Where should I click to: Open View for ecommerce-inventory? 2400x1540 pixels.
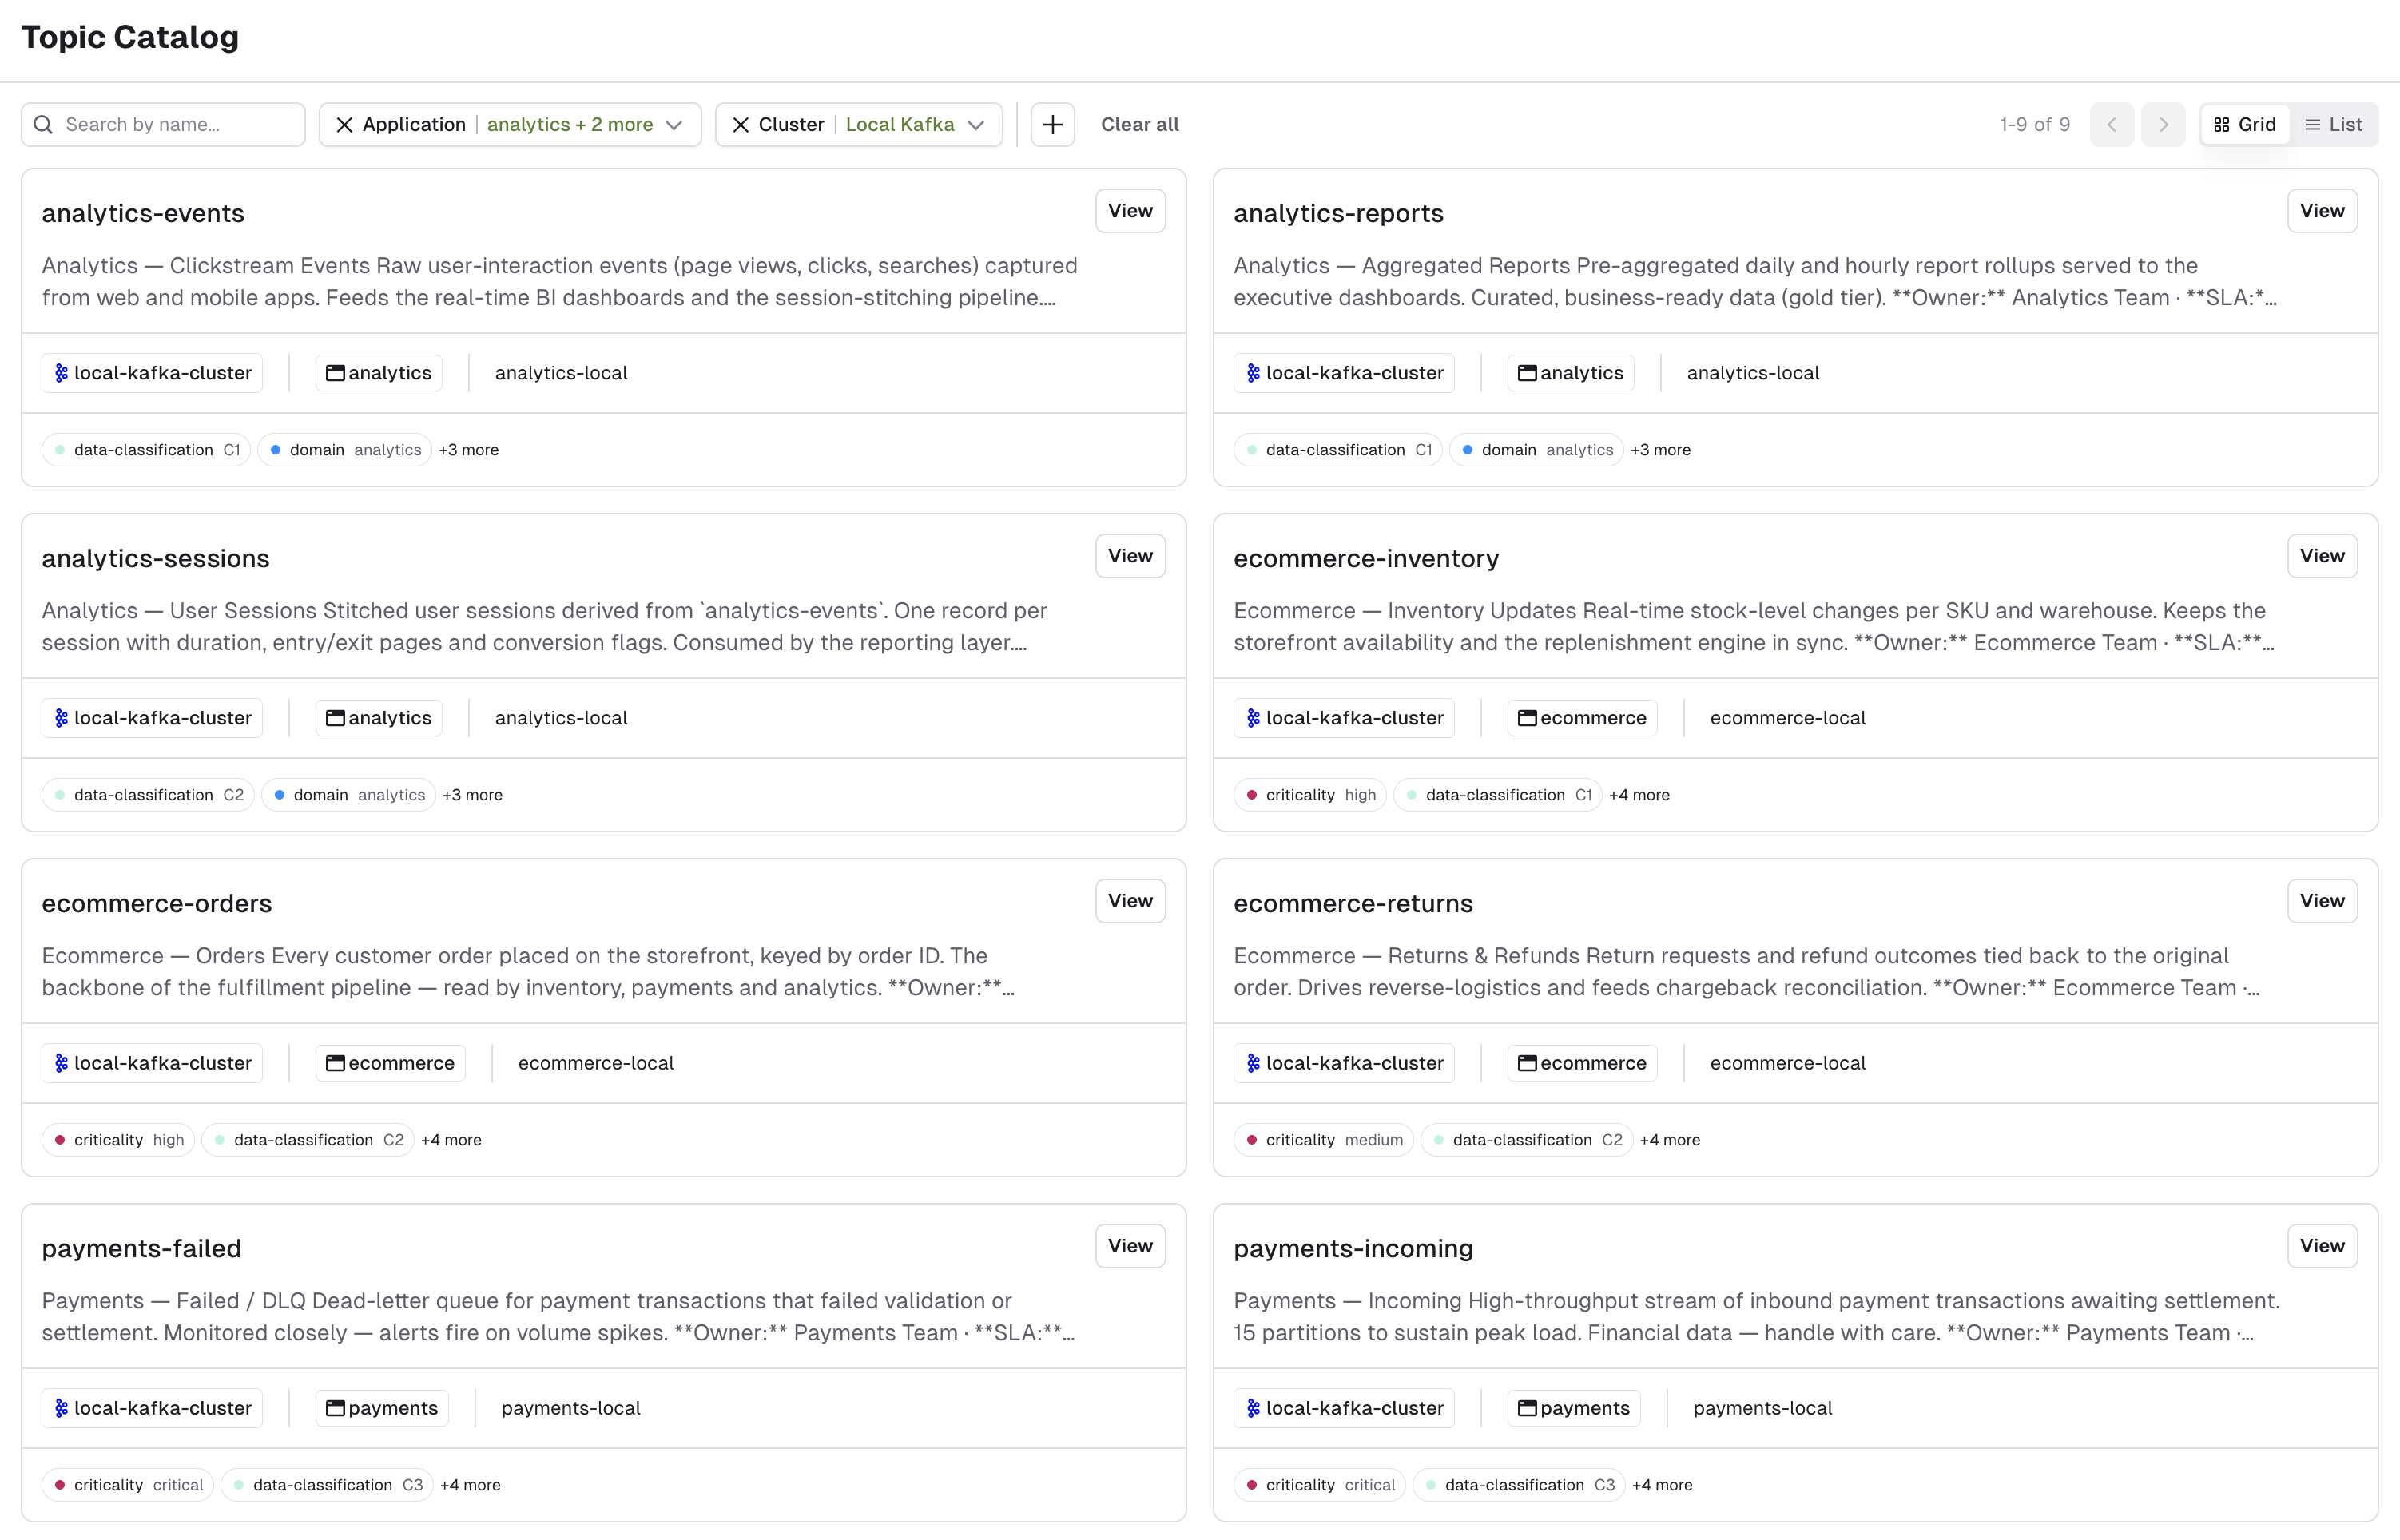click(x=2322, y=556)
